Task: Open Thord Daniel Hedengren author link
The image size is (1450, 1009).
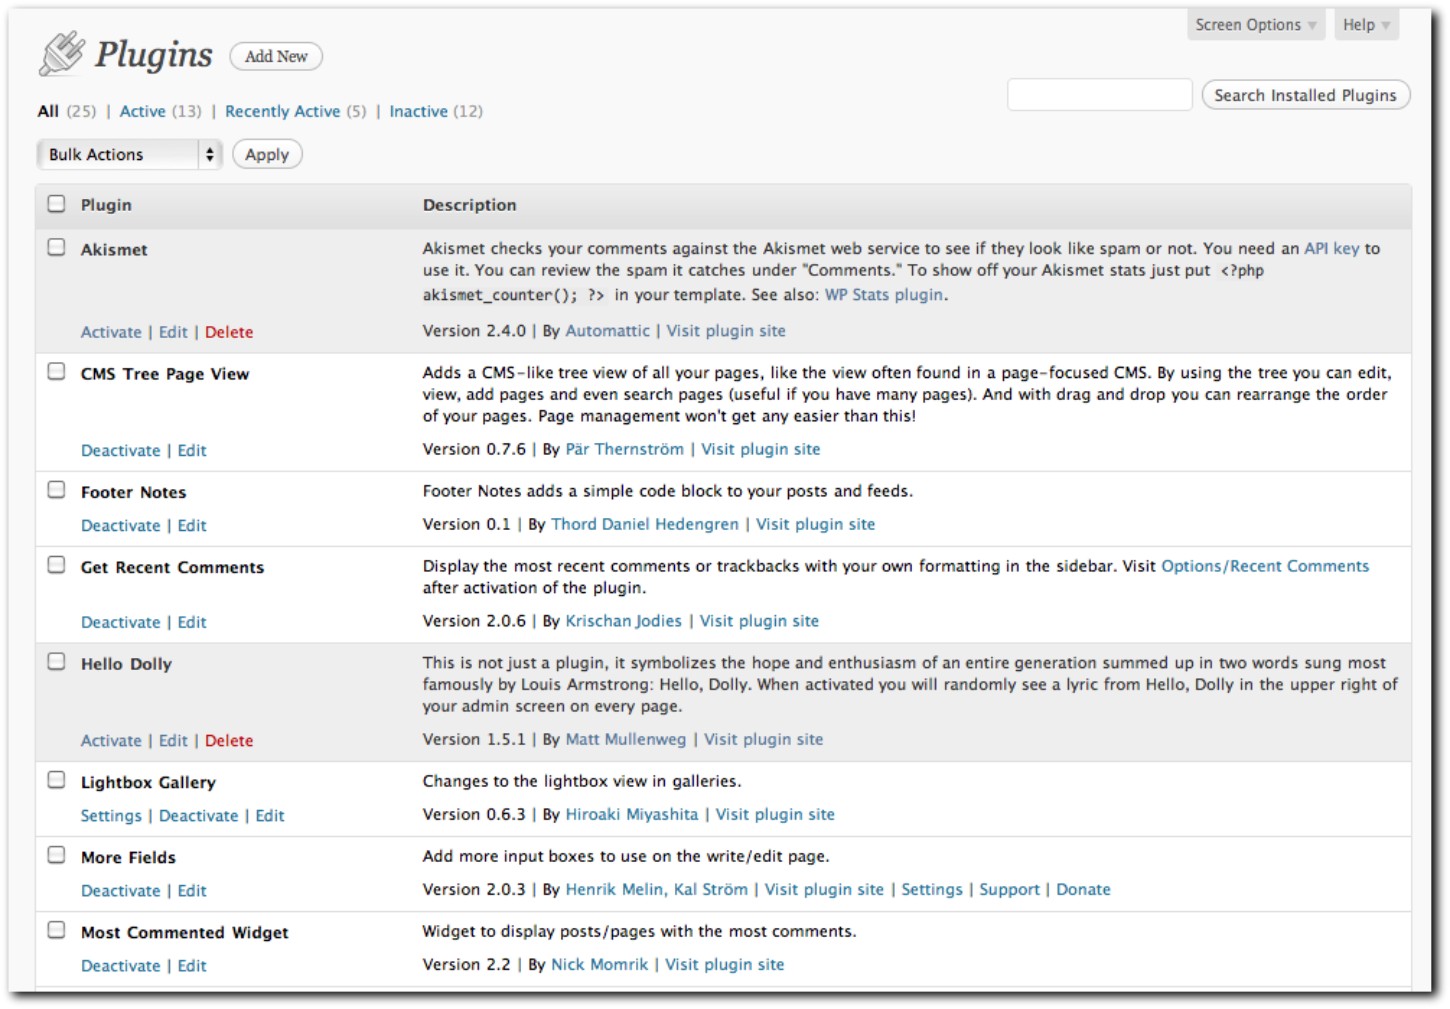Action: tap(645, 524)
